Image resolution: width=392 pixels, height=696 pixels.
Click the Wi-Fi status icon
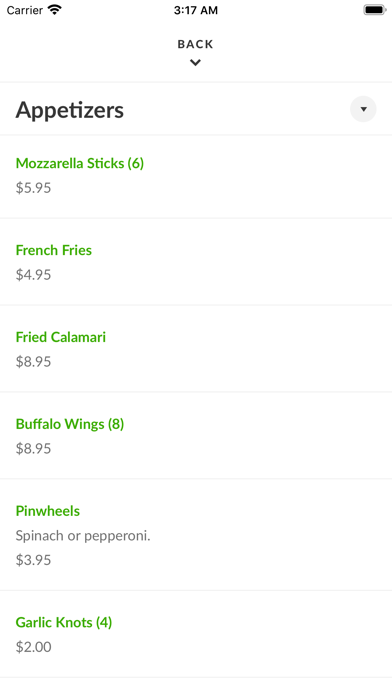(55, 10)
